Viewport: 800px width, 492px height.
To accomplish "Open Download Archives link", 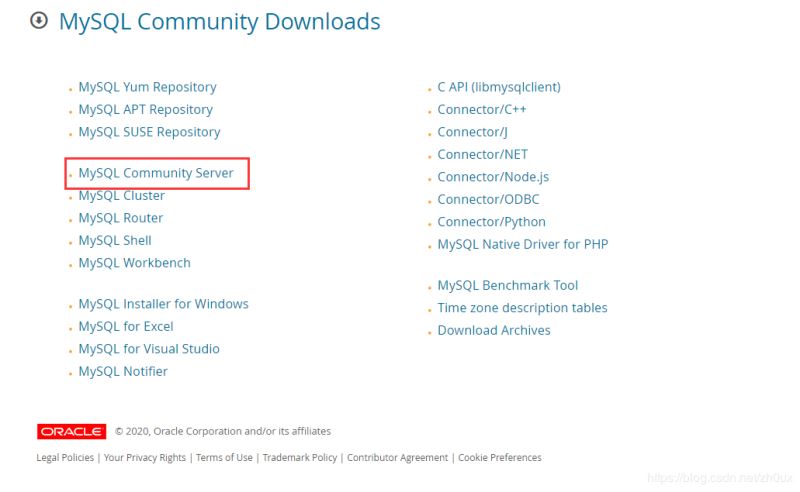I will point(494,330).
